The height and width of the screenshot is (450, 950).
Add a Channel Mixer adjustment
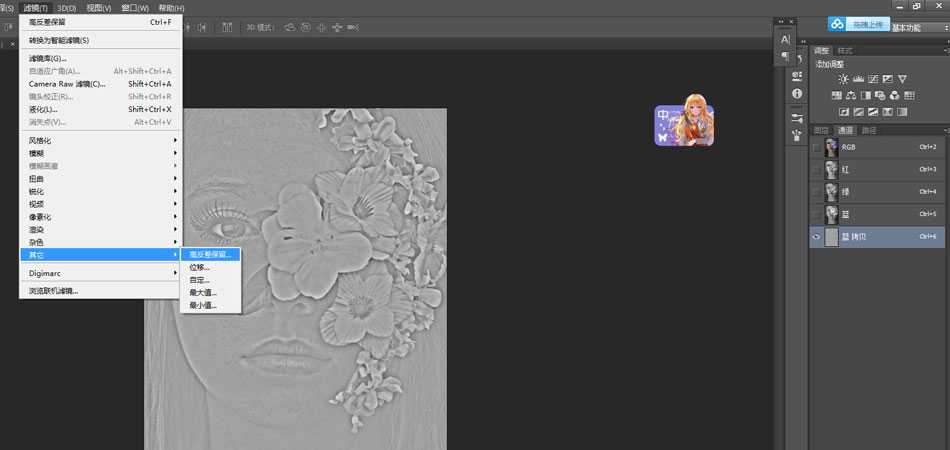click(x=895, y=96)
